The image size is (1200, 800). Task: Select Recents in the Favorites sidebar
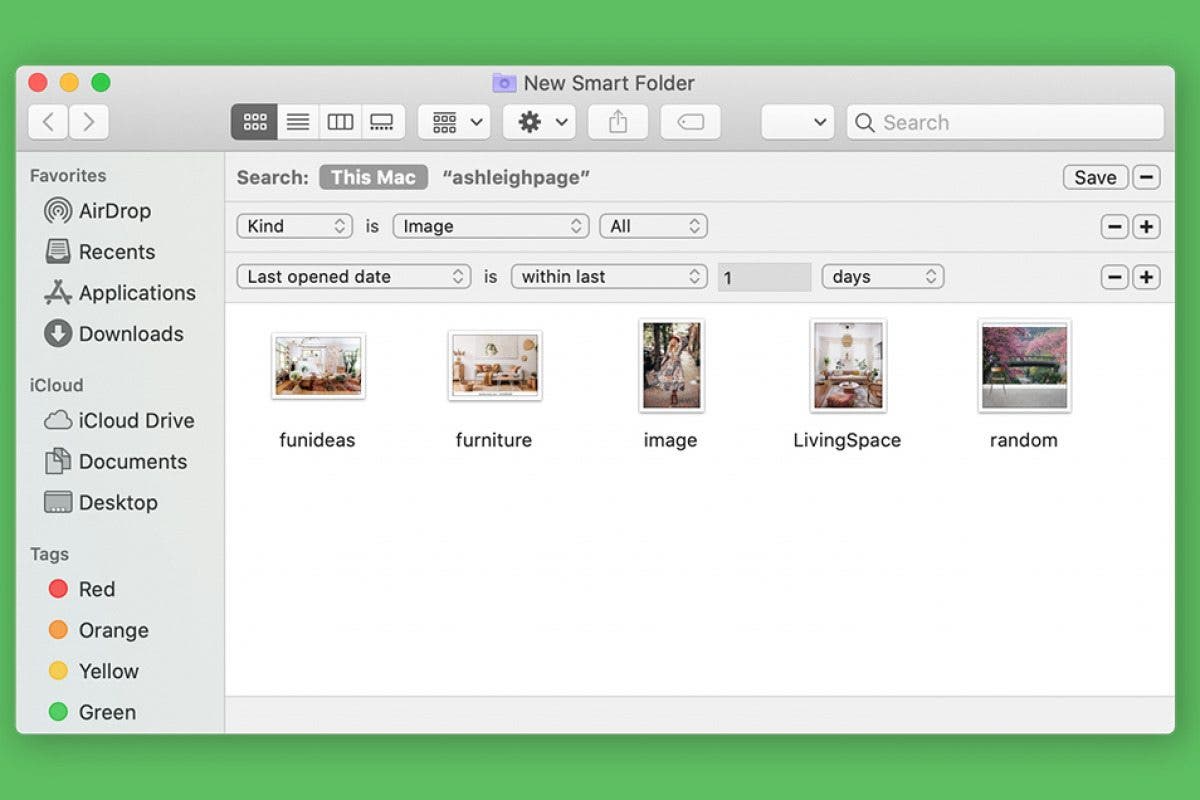pos(120,252)
